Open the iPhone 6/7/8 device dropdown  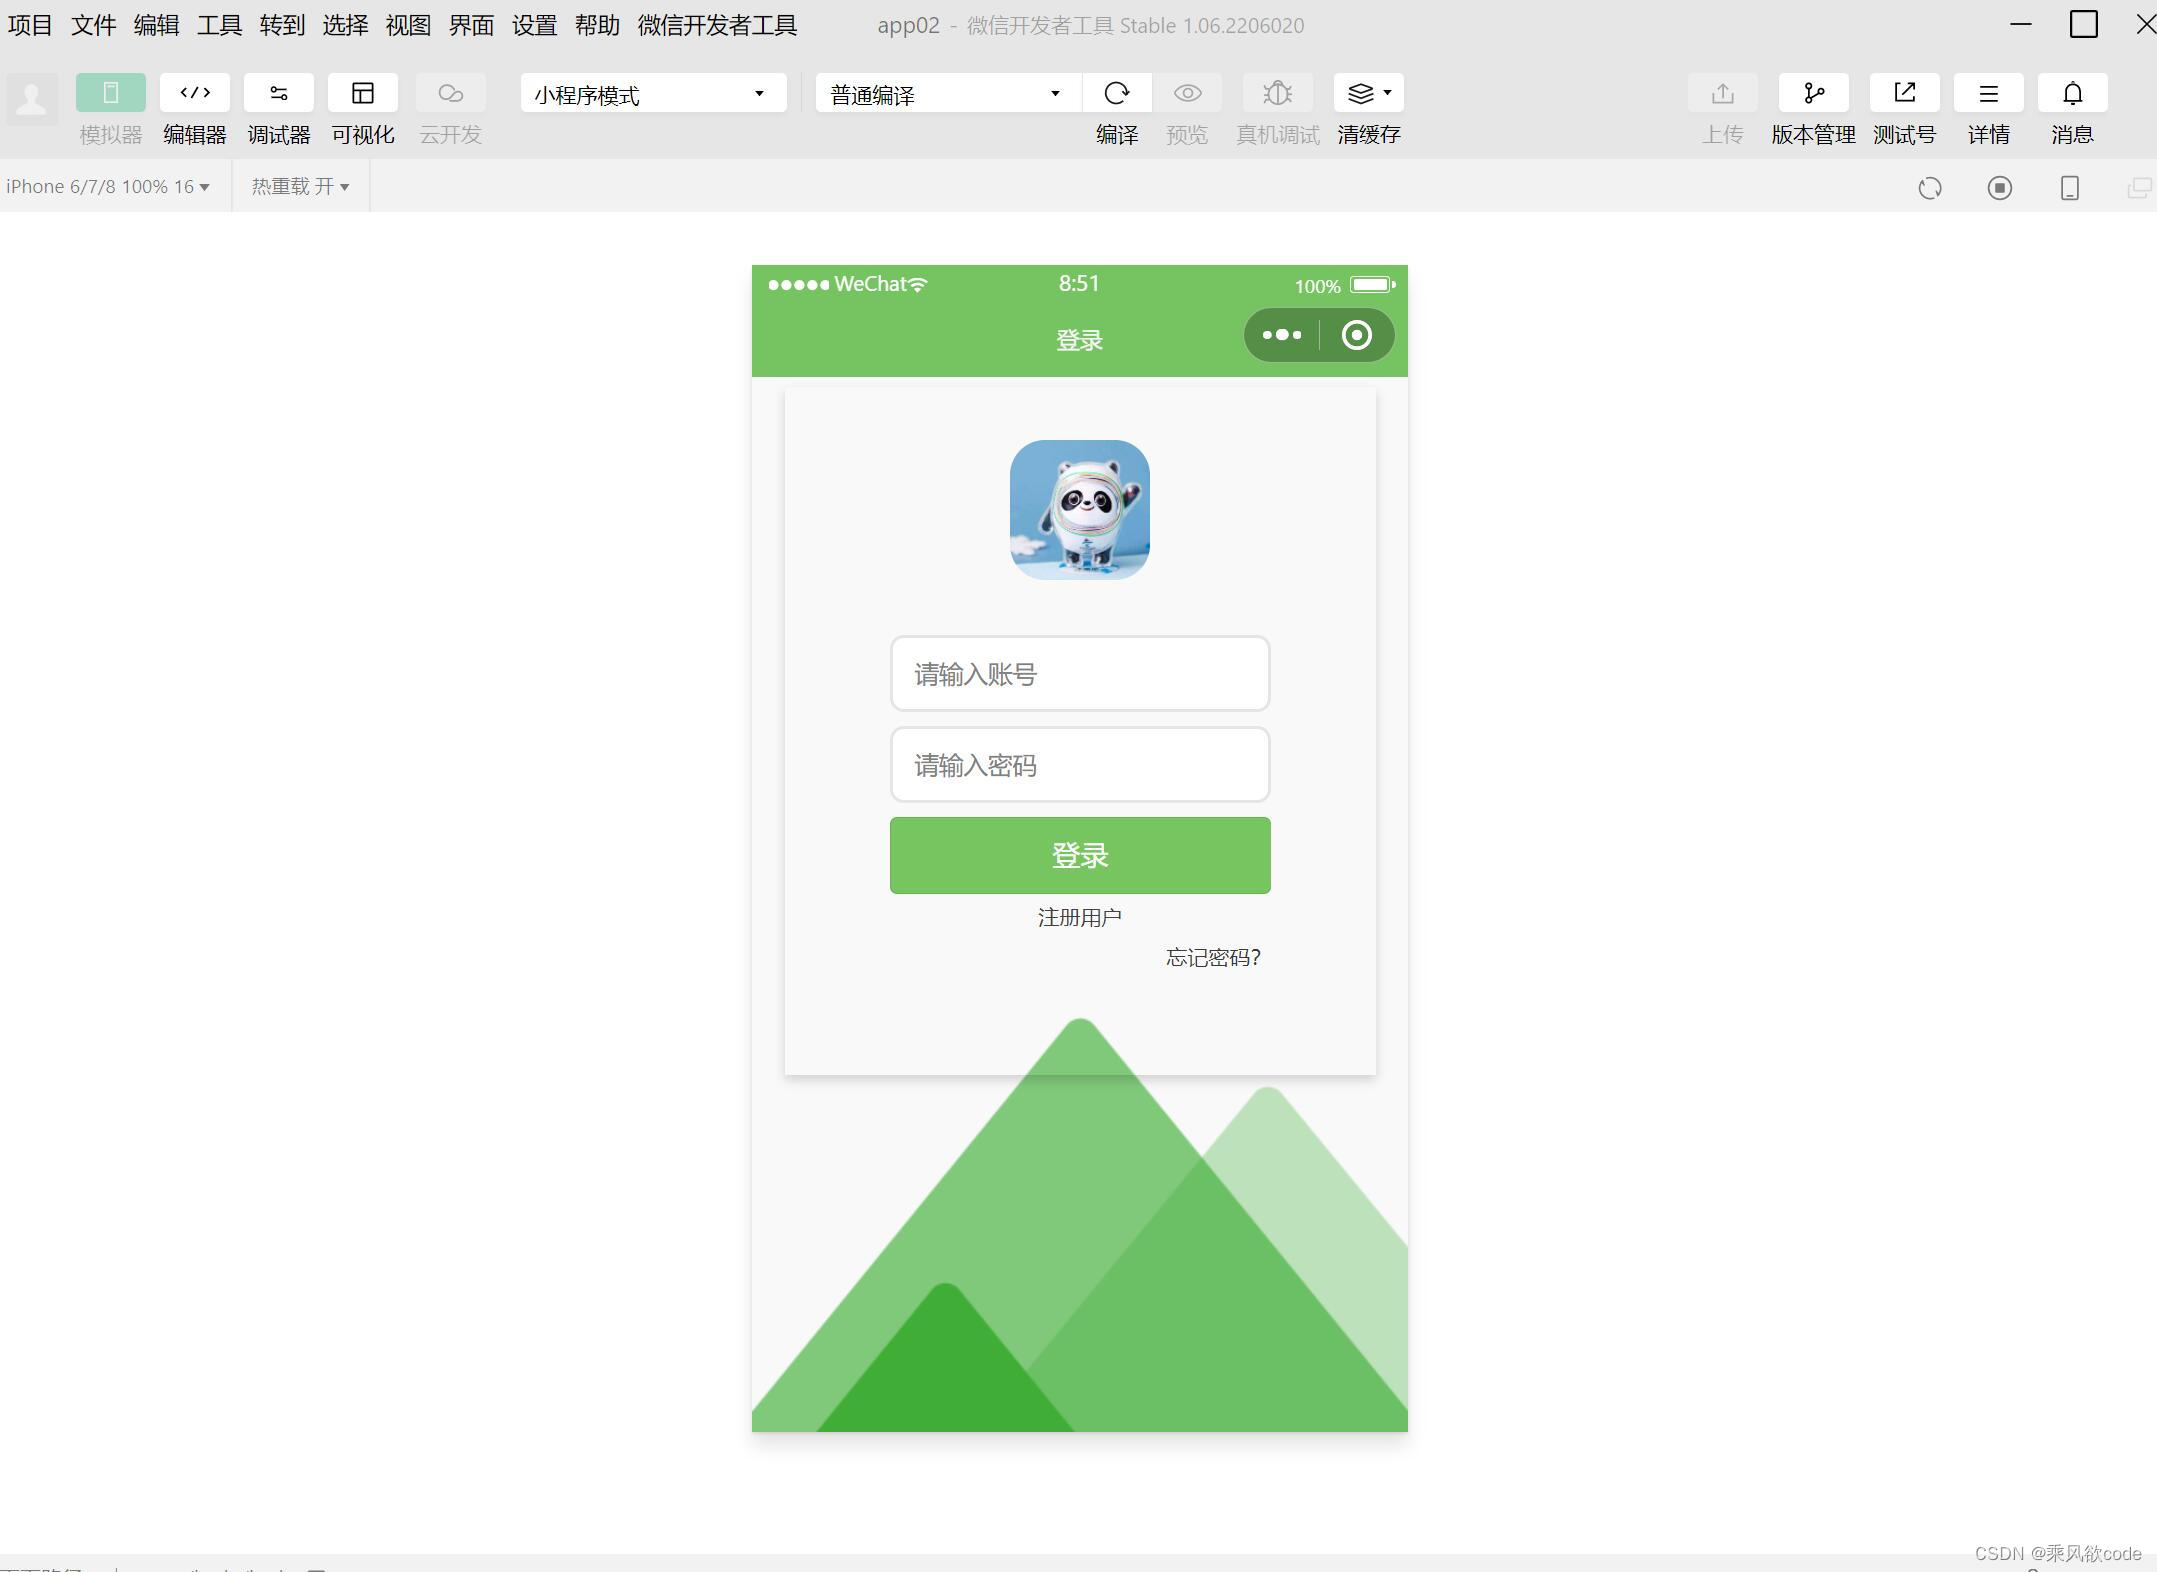[108, 187]
